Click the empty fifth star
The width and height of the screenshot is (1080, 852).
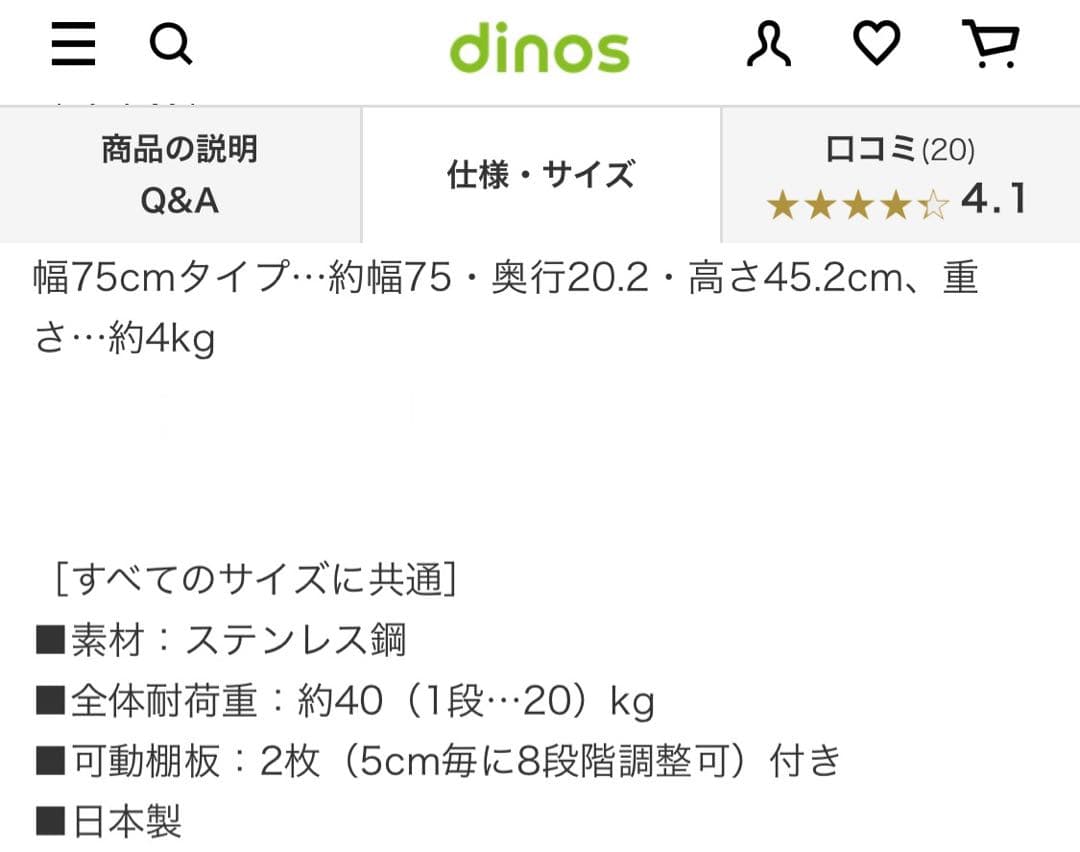click(933, 203)
